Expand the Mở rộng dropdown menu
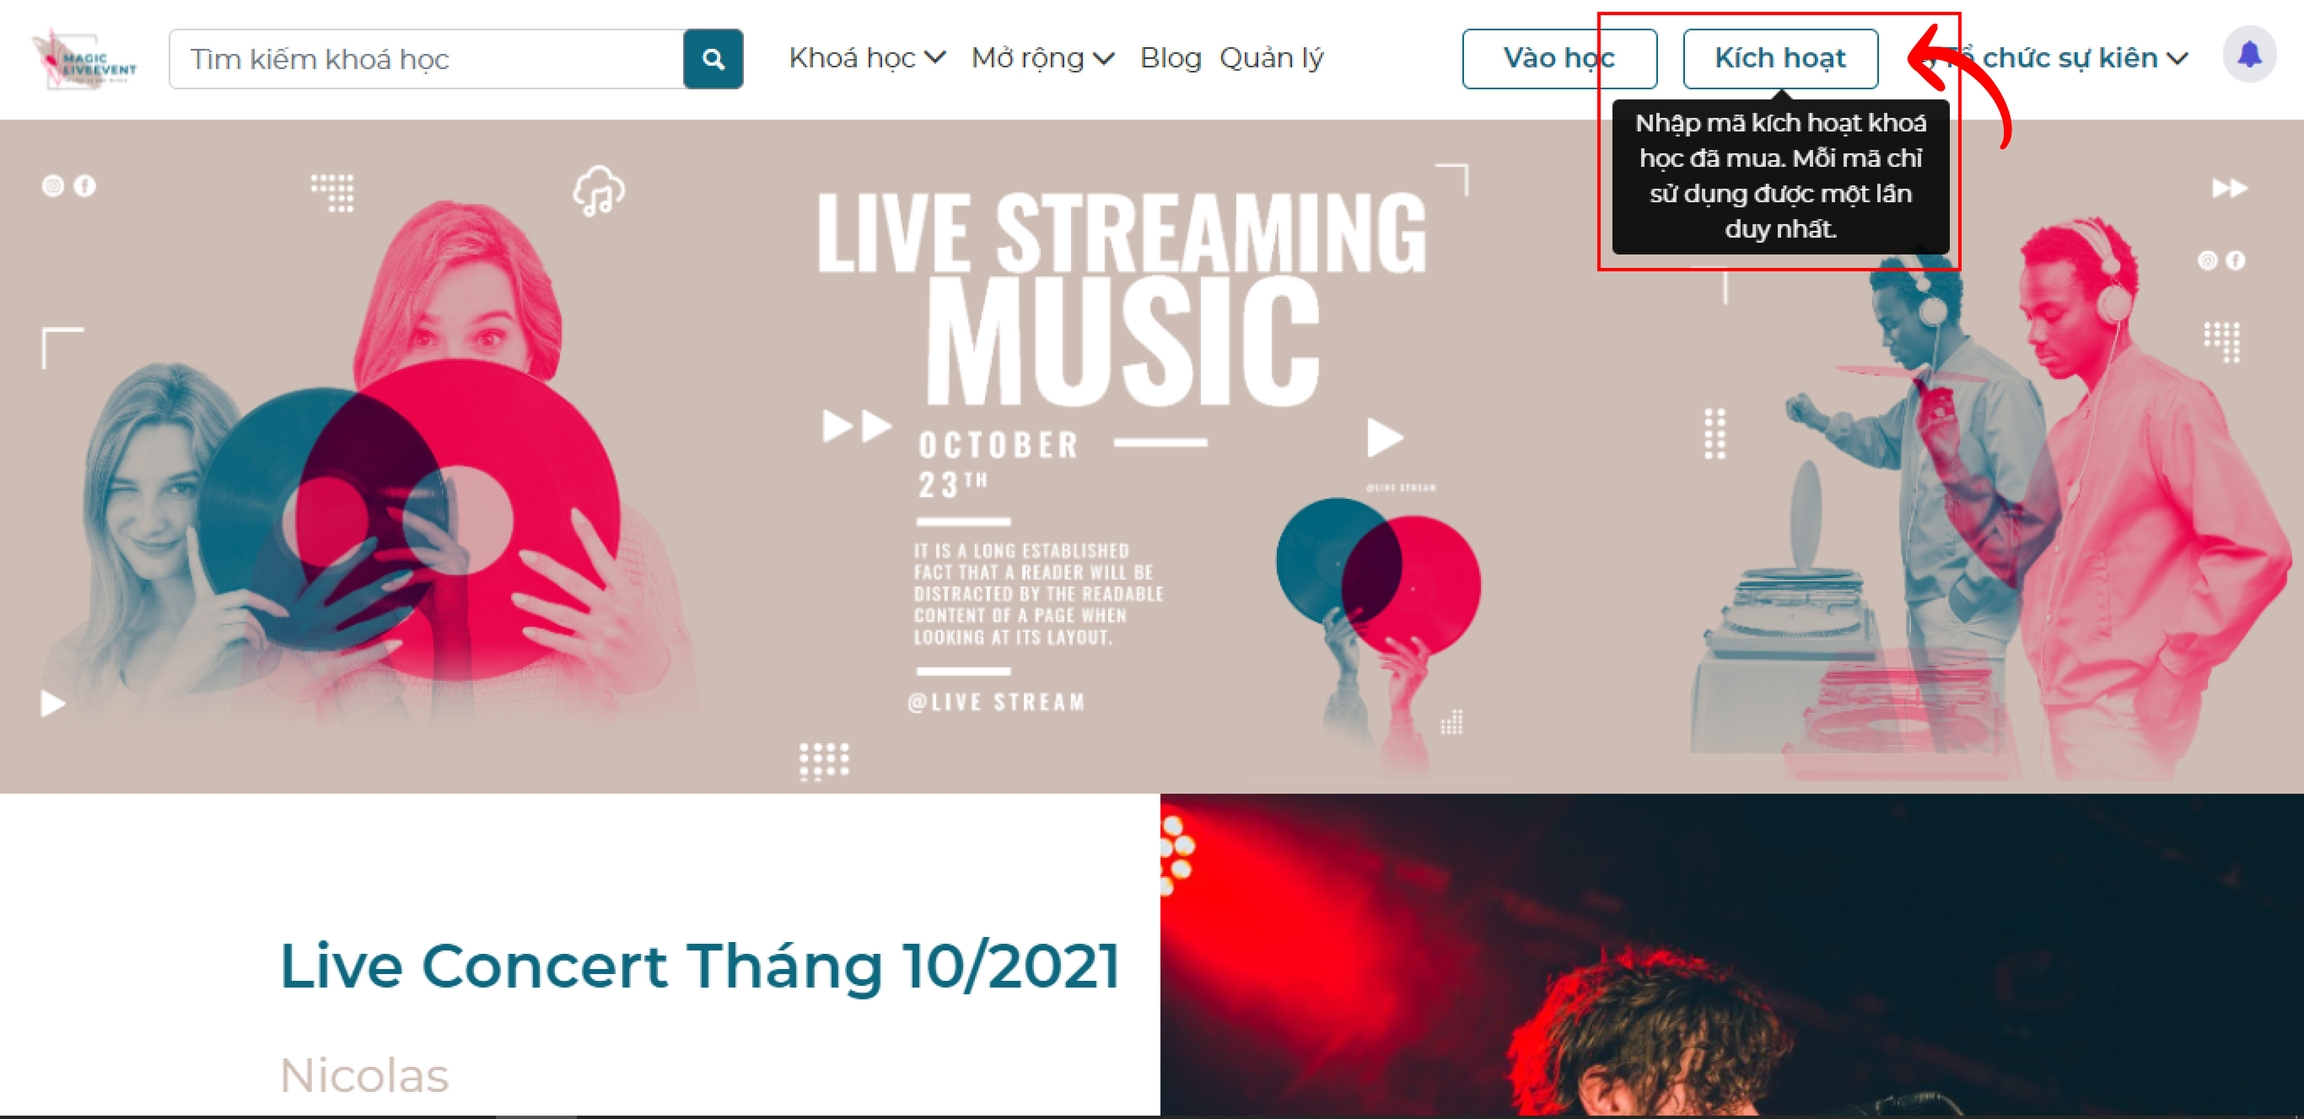Viewport: 2304px width, 1119px height. click(x=1043, y=58)
